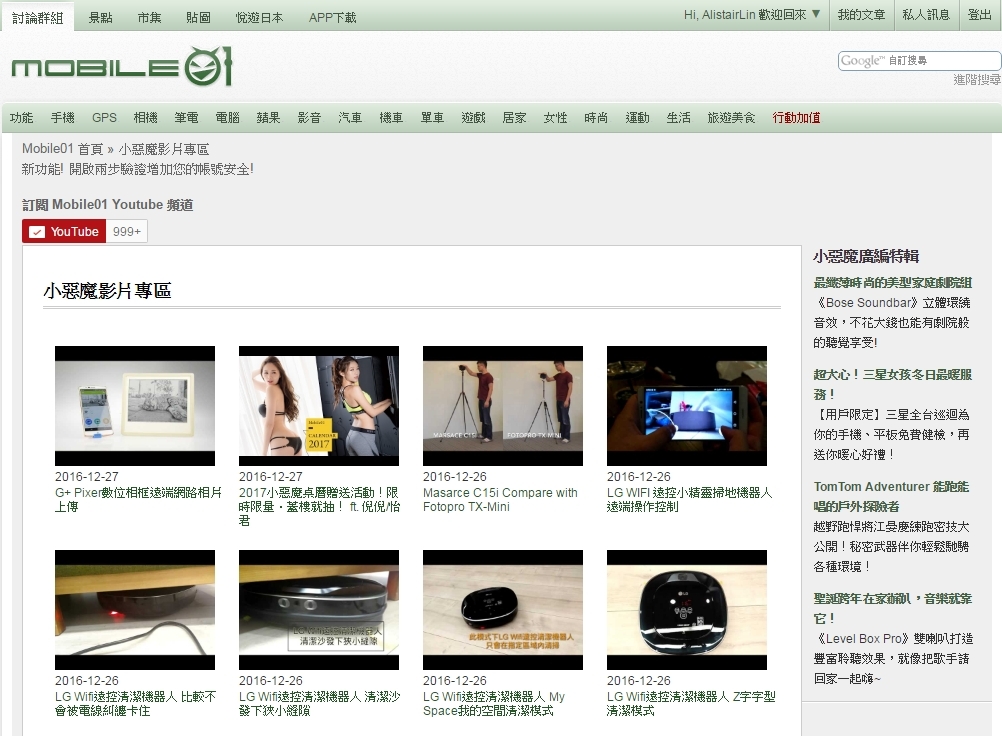Click the 比較不會被電線糾纏卡住 video title
Viewport: 1002px width, 736px height.
[x=135, y=703]
